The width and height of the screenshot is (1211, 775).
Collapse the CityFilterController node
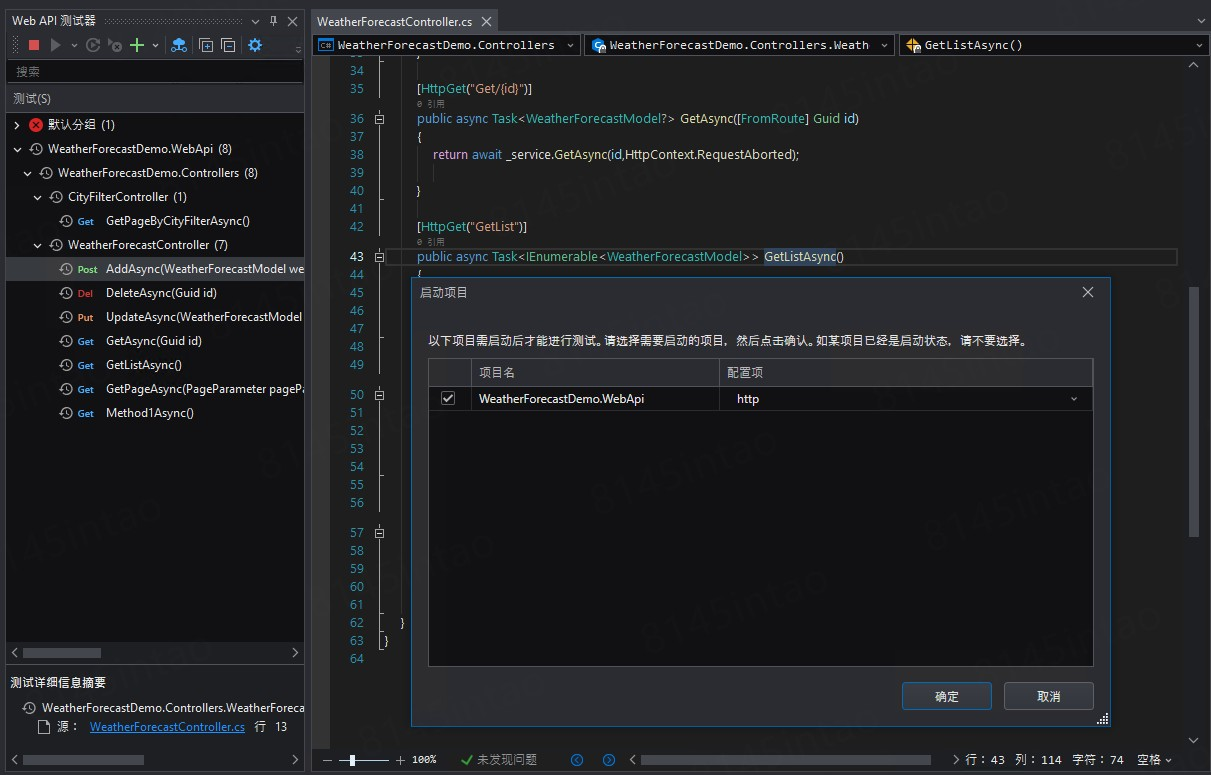(x=38, y=197)
